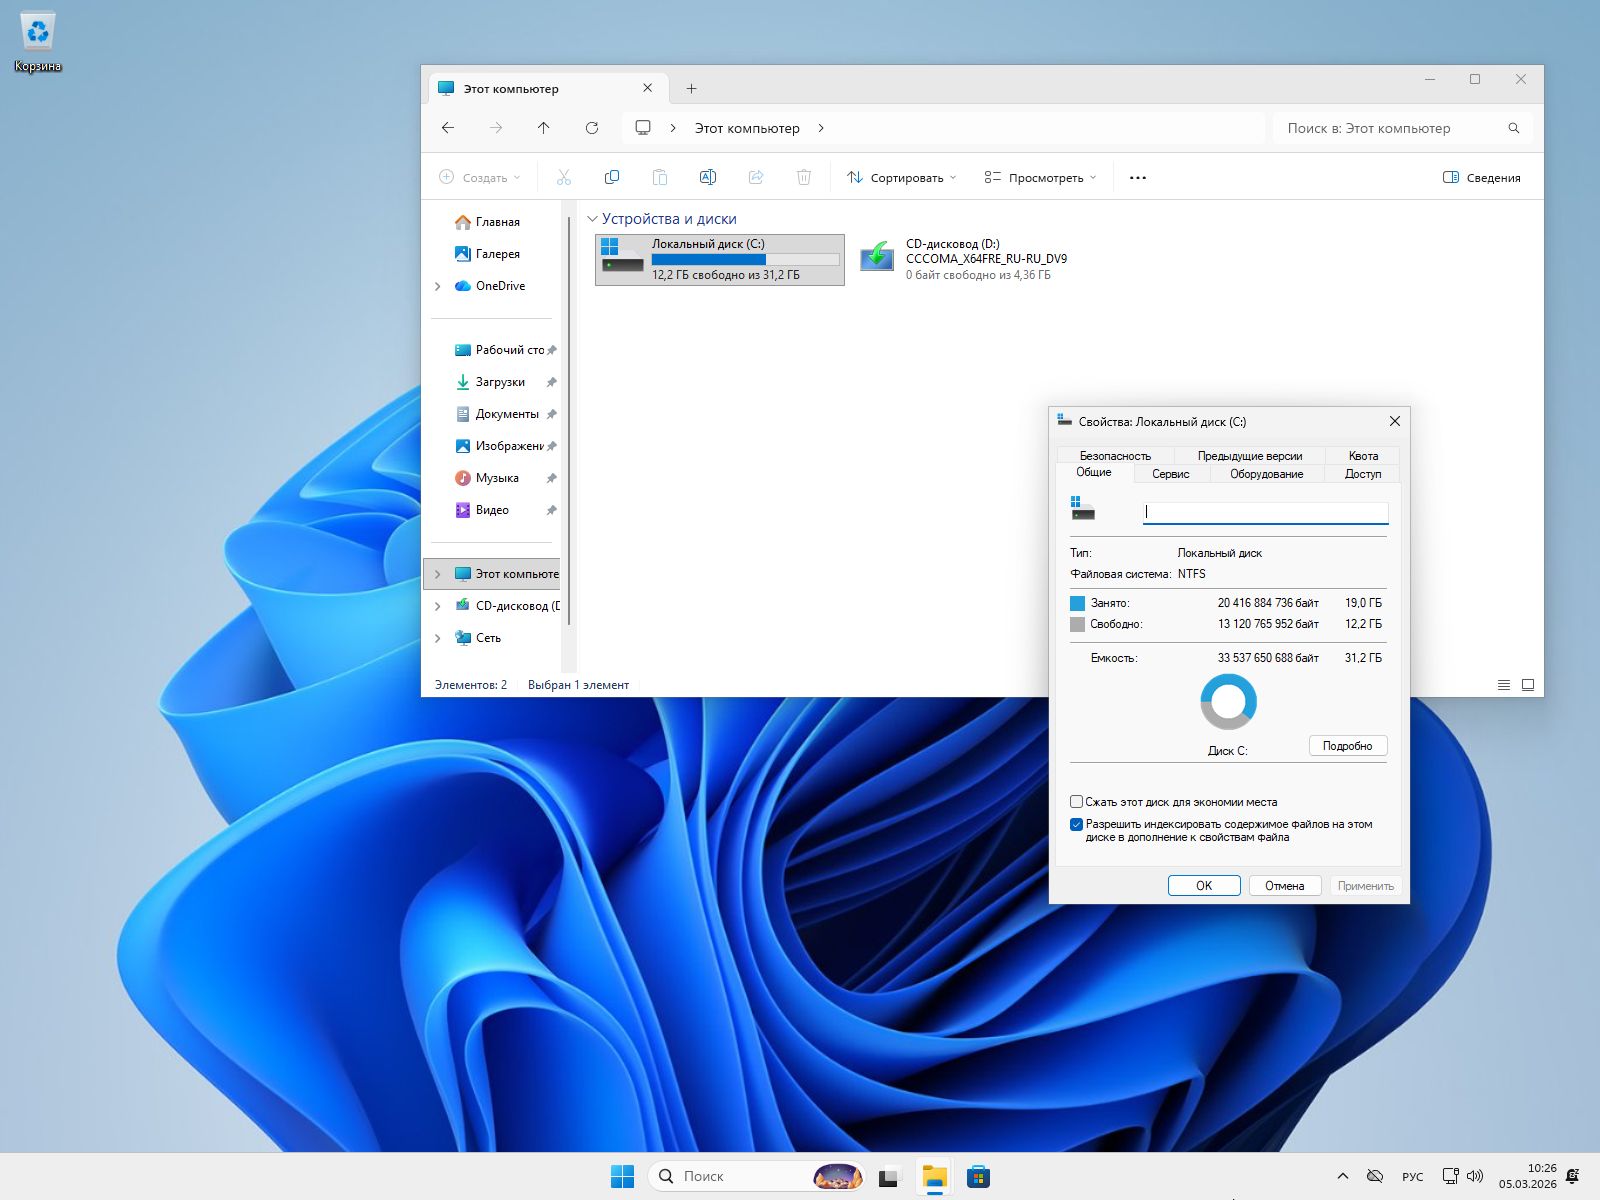The height and width of the screenshot is (1200, 1600).
Task: Open the Details pane via Сведения icon
Action: coord(1480,177)
